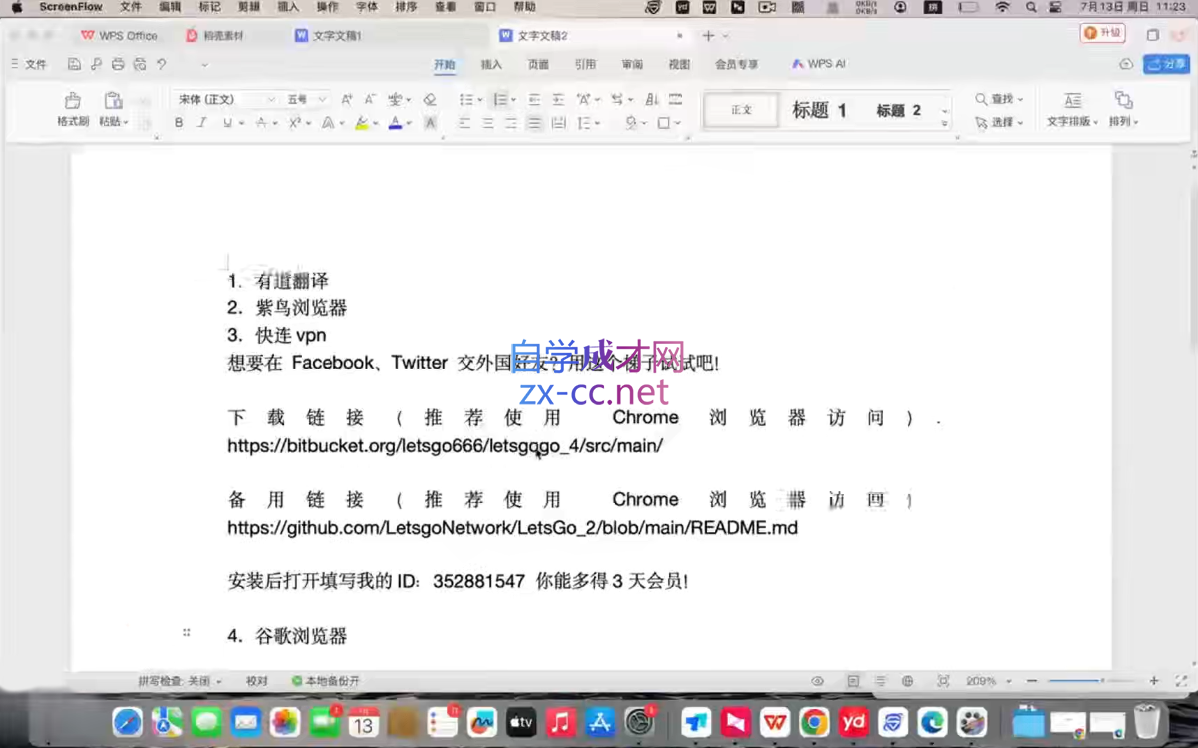Click the Upgrade (升级) button
The image size is (1198, 748).
1102,33
